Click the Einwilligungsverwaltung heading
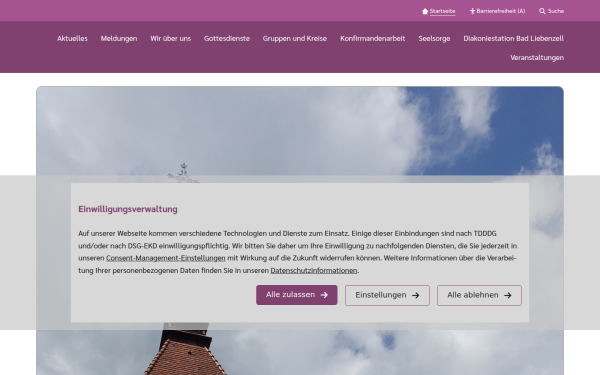 [x=128, y=209]
